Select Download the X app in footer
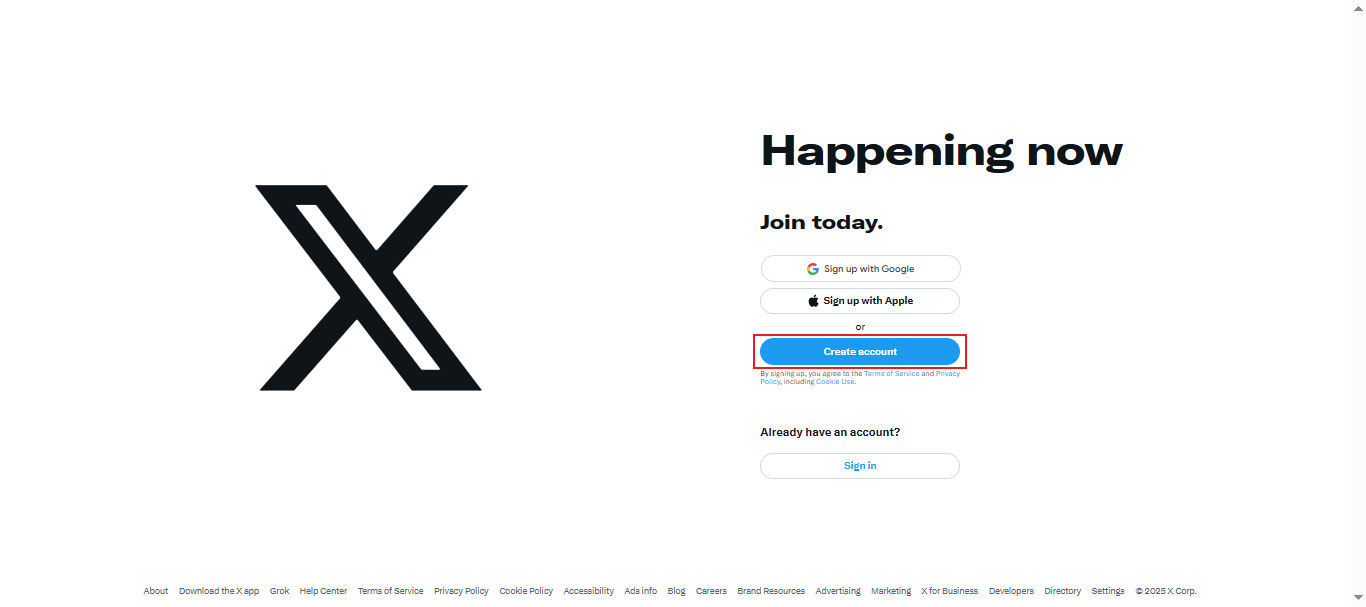Screen dimensions: 1366x607 click(219, 591)
